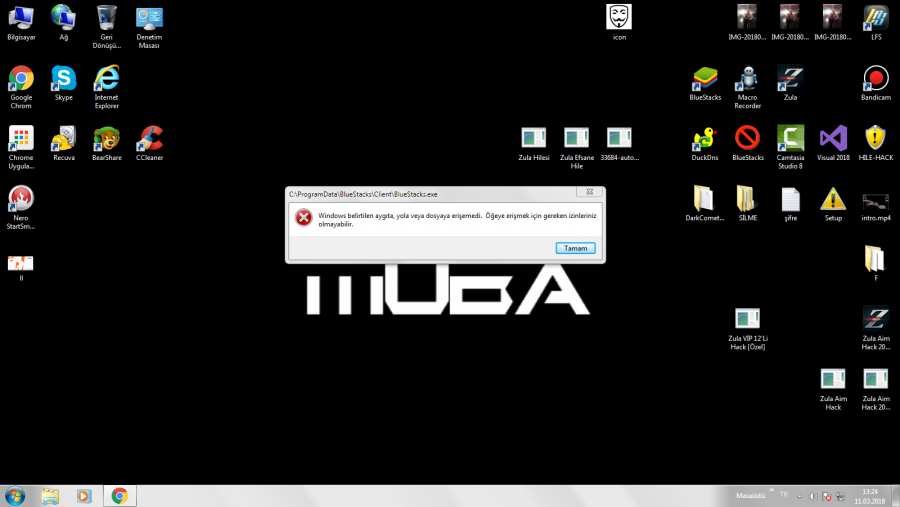Select the Google Chrome desktop shortcut

pyautogui.click(x=21, y=87)
